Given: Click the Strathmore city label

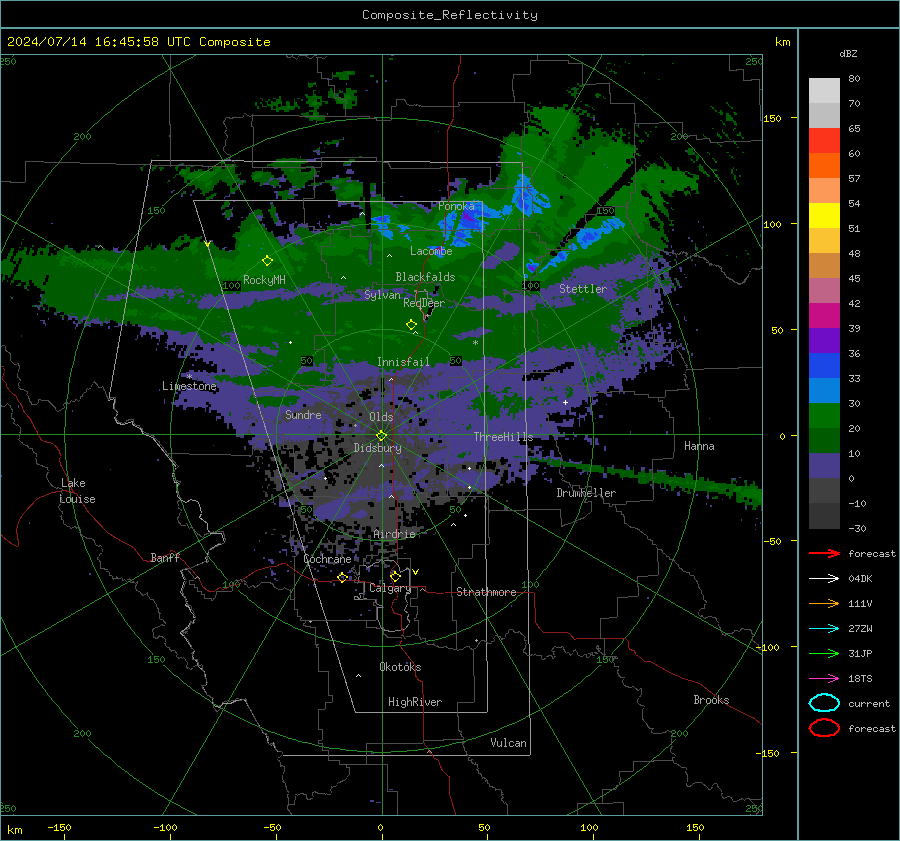Looking at the screenshot, I should (x=486, y=592).
